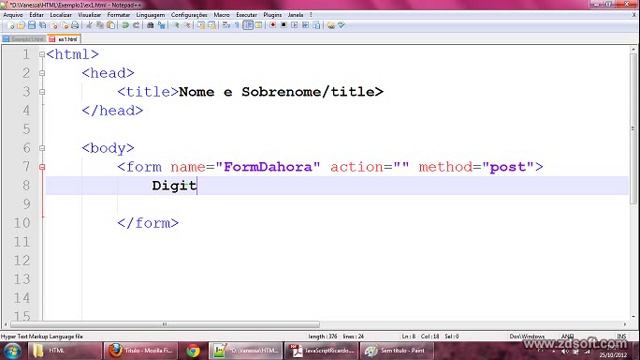Paste clipboard using the Paste toolbar icon
The width and height of the screenshot is (640, 360).
point(111,25)
